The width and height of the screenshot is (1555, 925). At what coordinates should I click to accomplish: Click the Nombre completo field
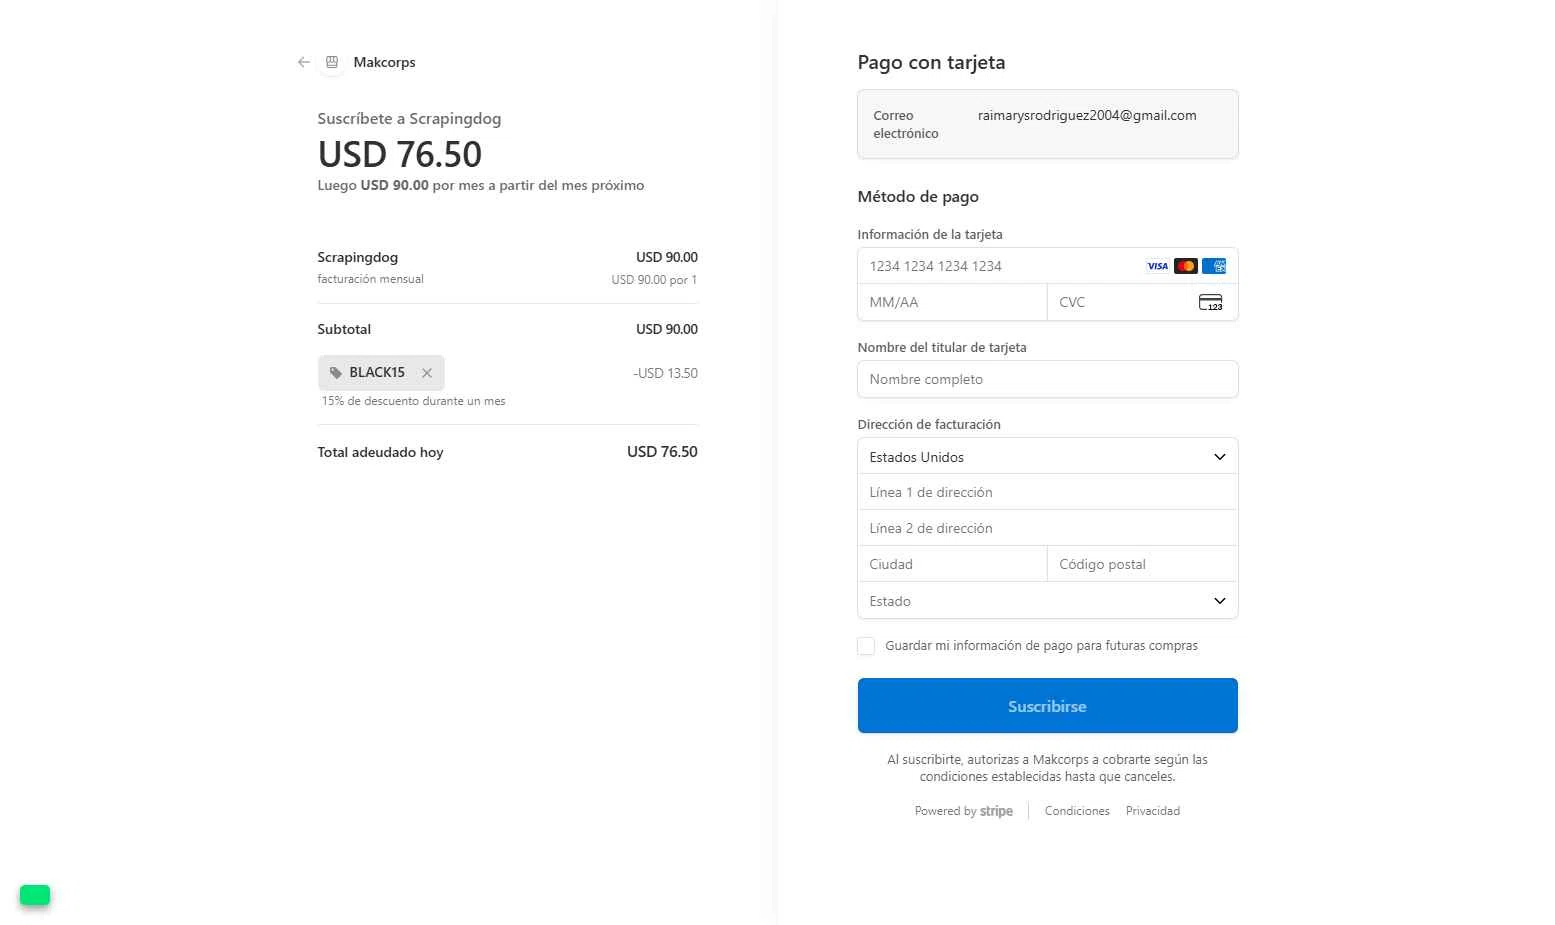tap(1047, 379)
